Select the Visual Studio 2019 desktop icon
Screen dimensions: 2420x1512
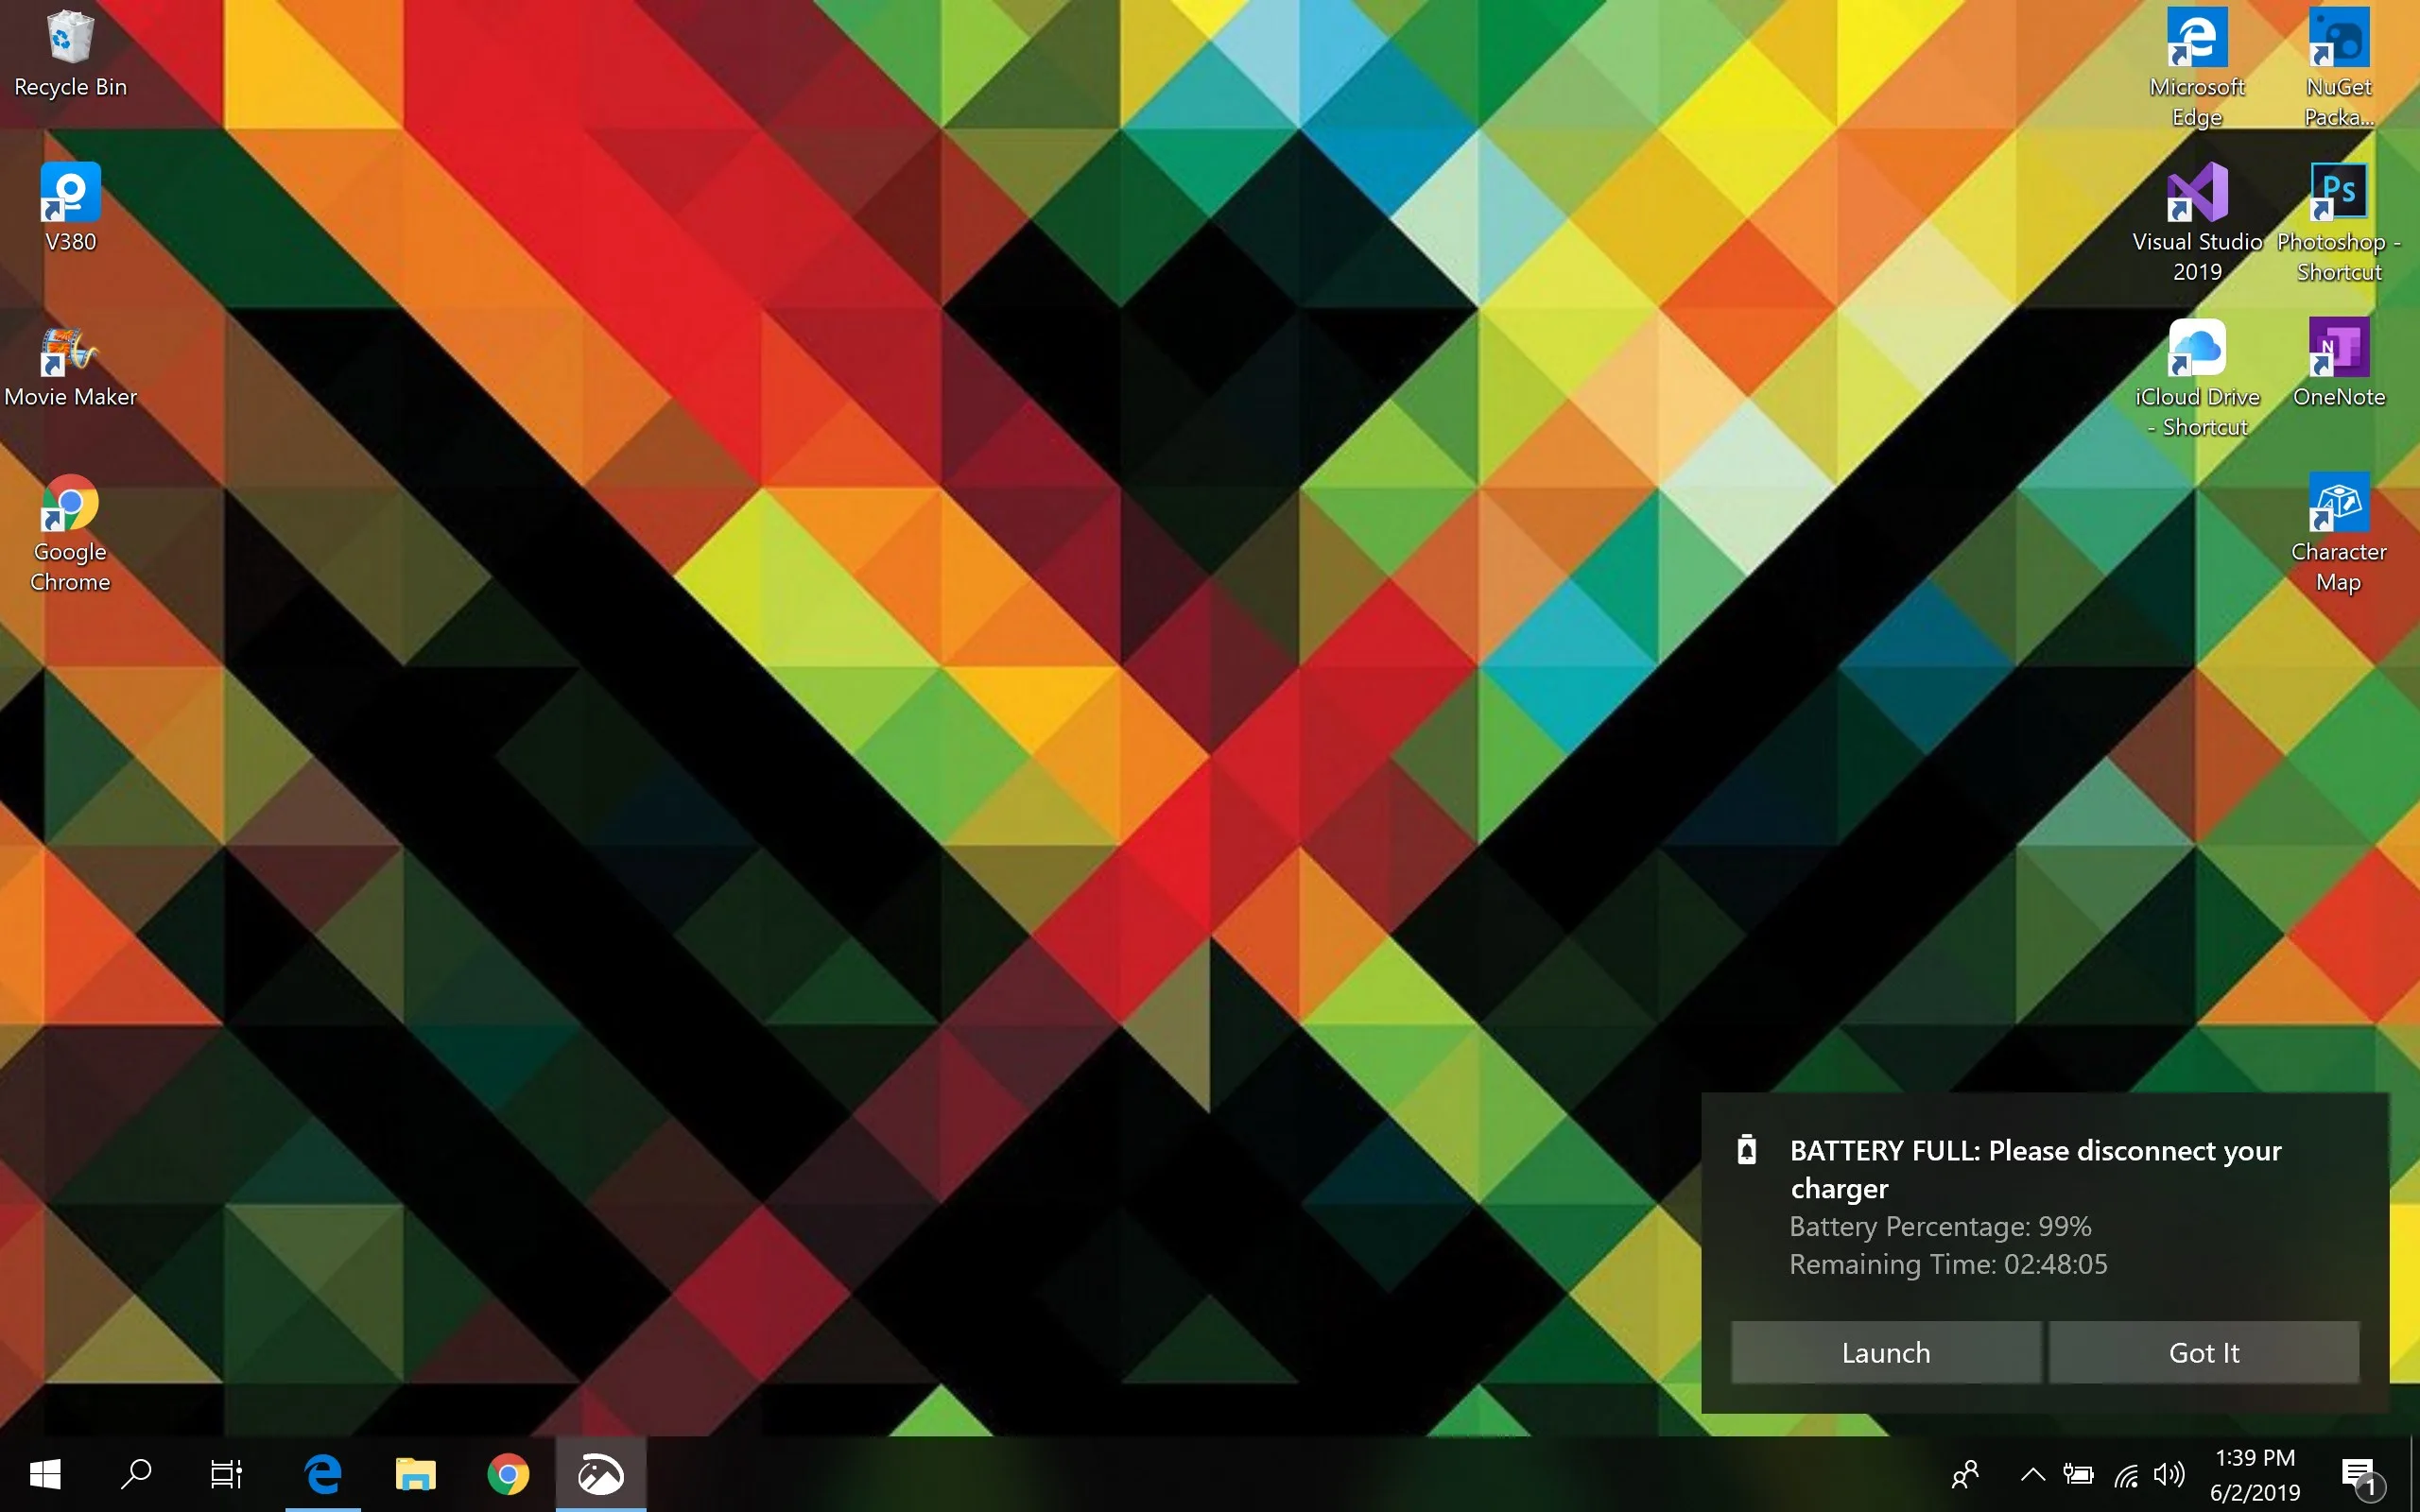[x=2197, y=222]
